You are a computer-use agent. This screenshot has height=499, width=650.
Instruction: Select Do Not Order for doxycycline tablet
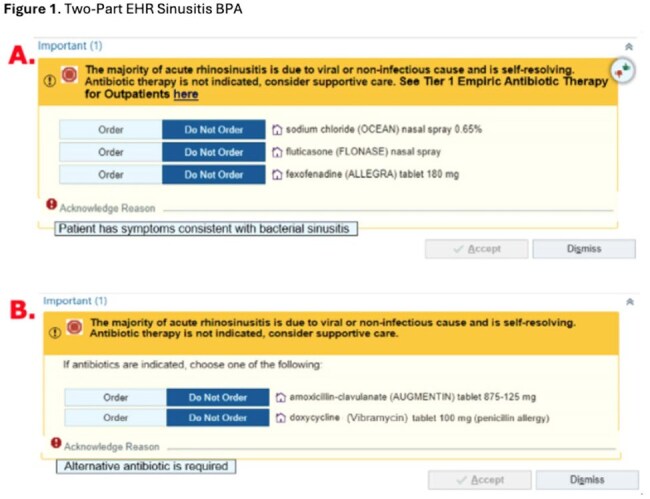click(x=218, y=418)
